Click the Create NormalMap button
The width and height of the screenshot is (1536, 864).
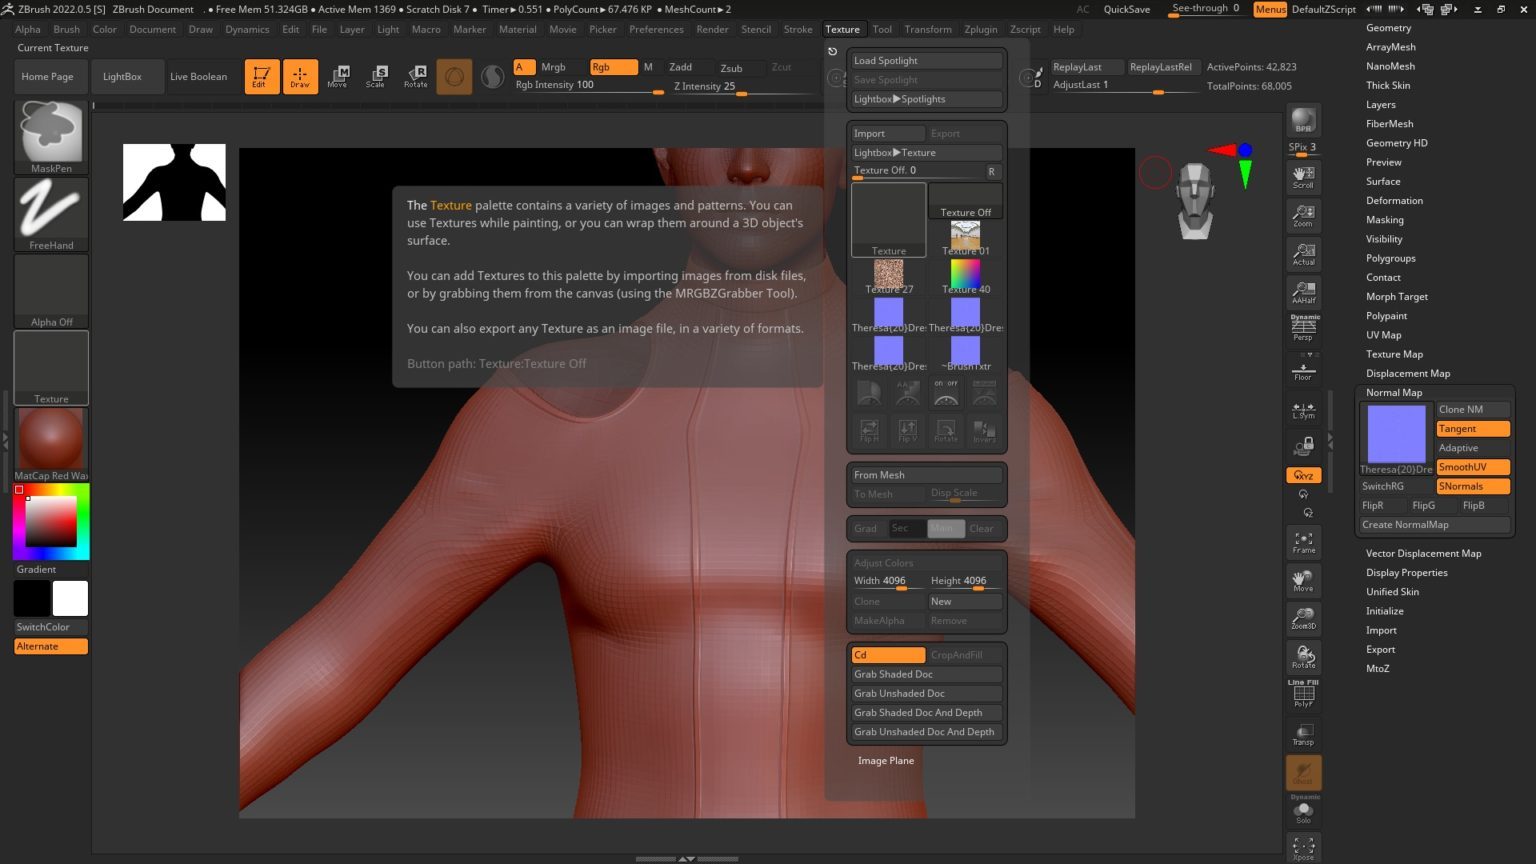click(1434, 524)
